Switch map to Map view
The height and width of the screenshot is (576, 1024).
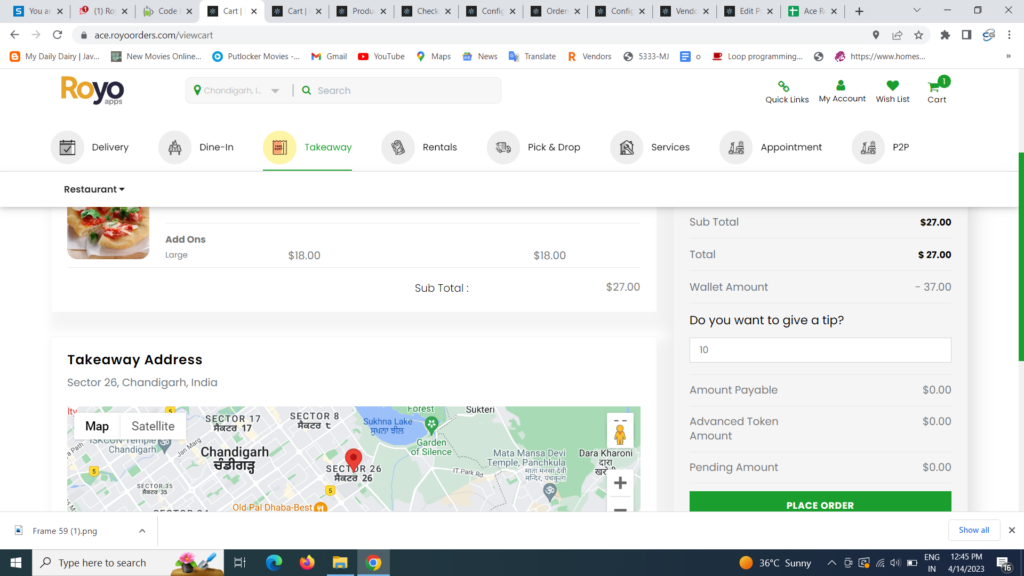tap(97, 426)
